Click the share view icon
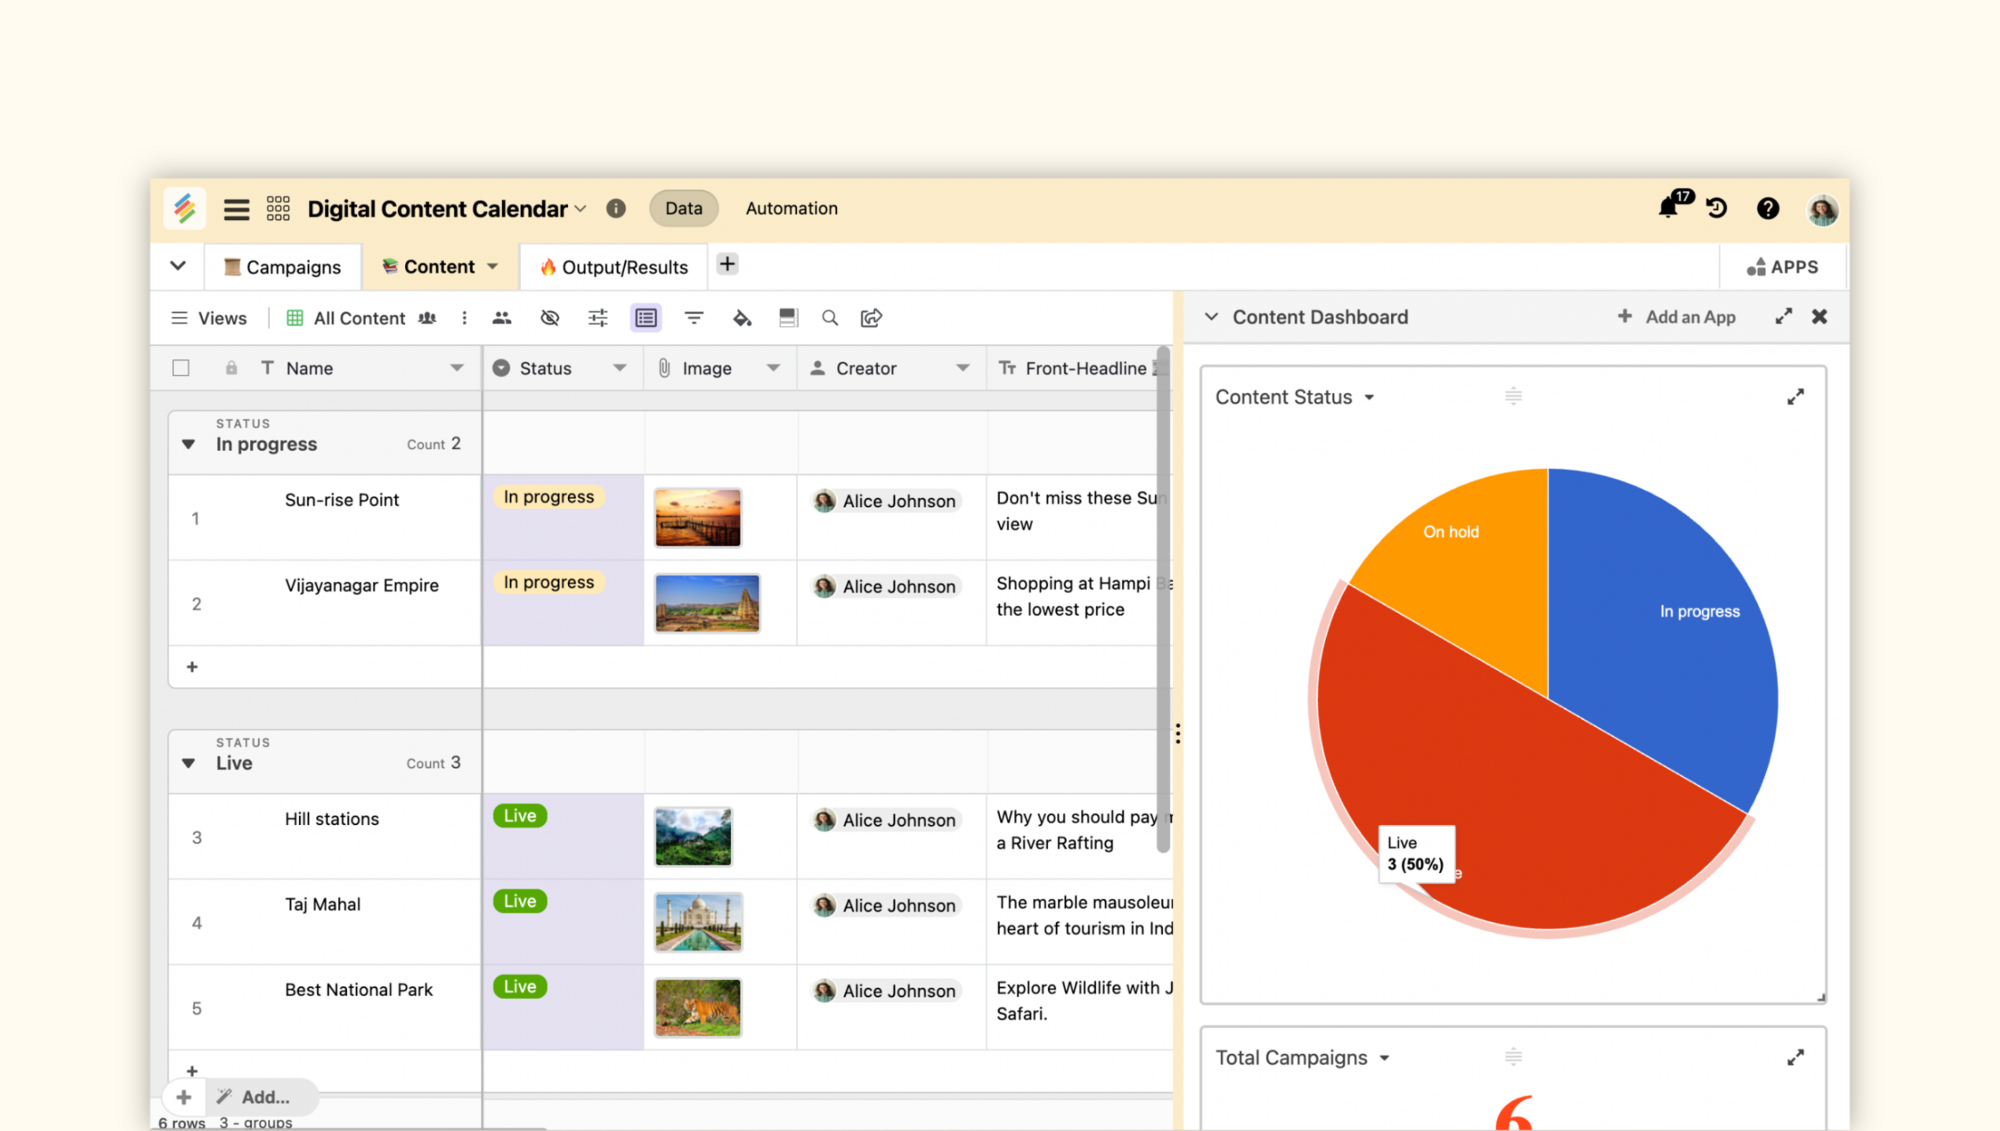 click(x=871, y=318)
